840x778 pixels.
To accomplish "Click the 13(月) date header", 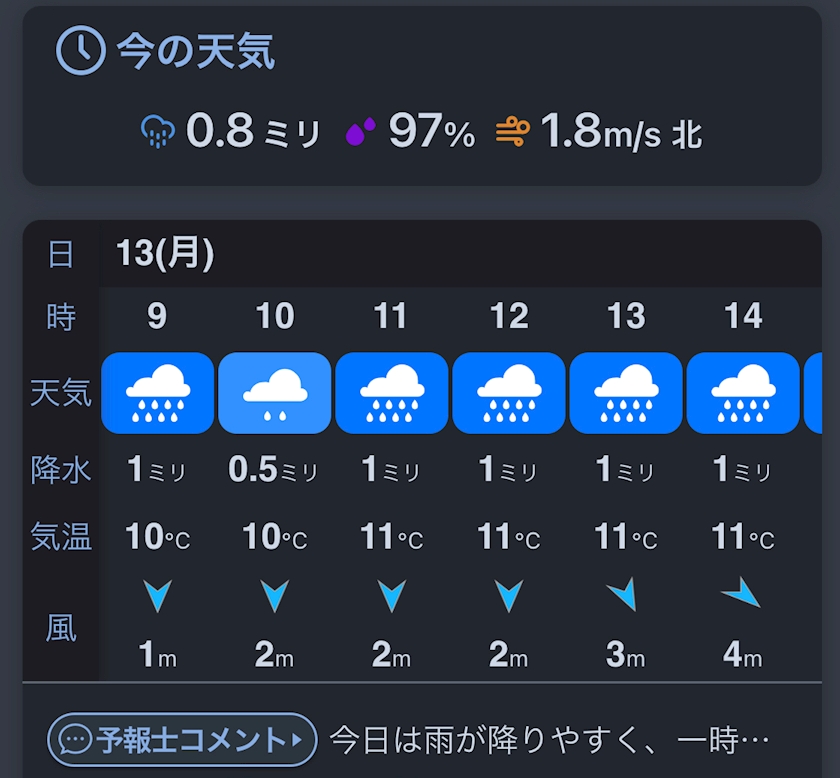I will (x=165, y=254).
